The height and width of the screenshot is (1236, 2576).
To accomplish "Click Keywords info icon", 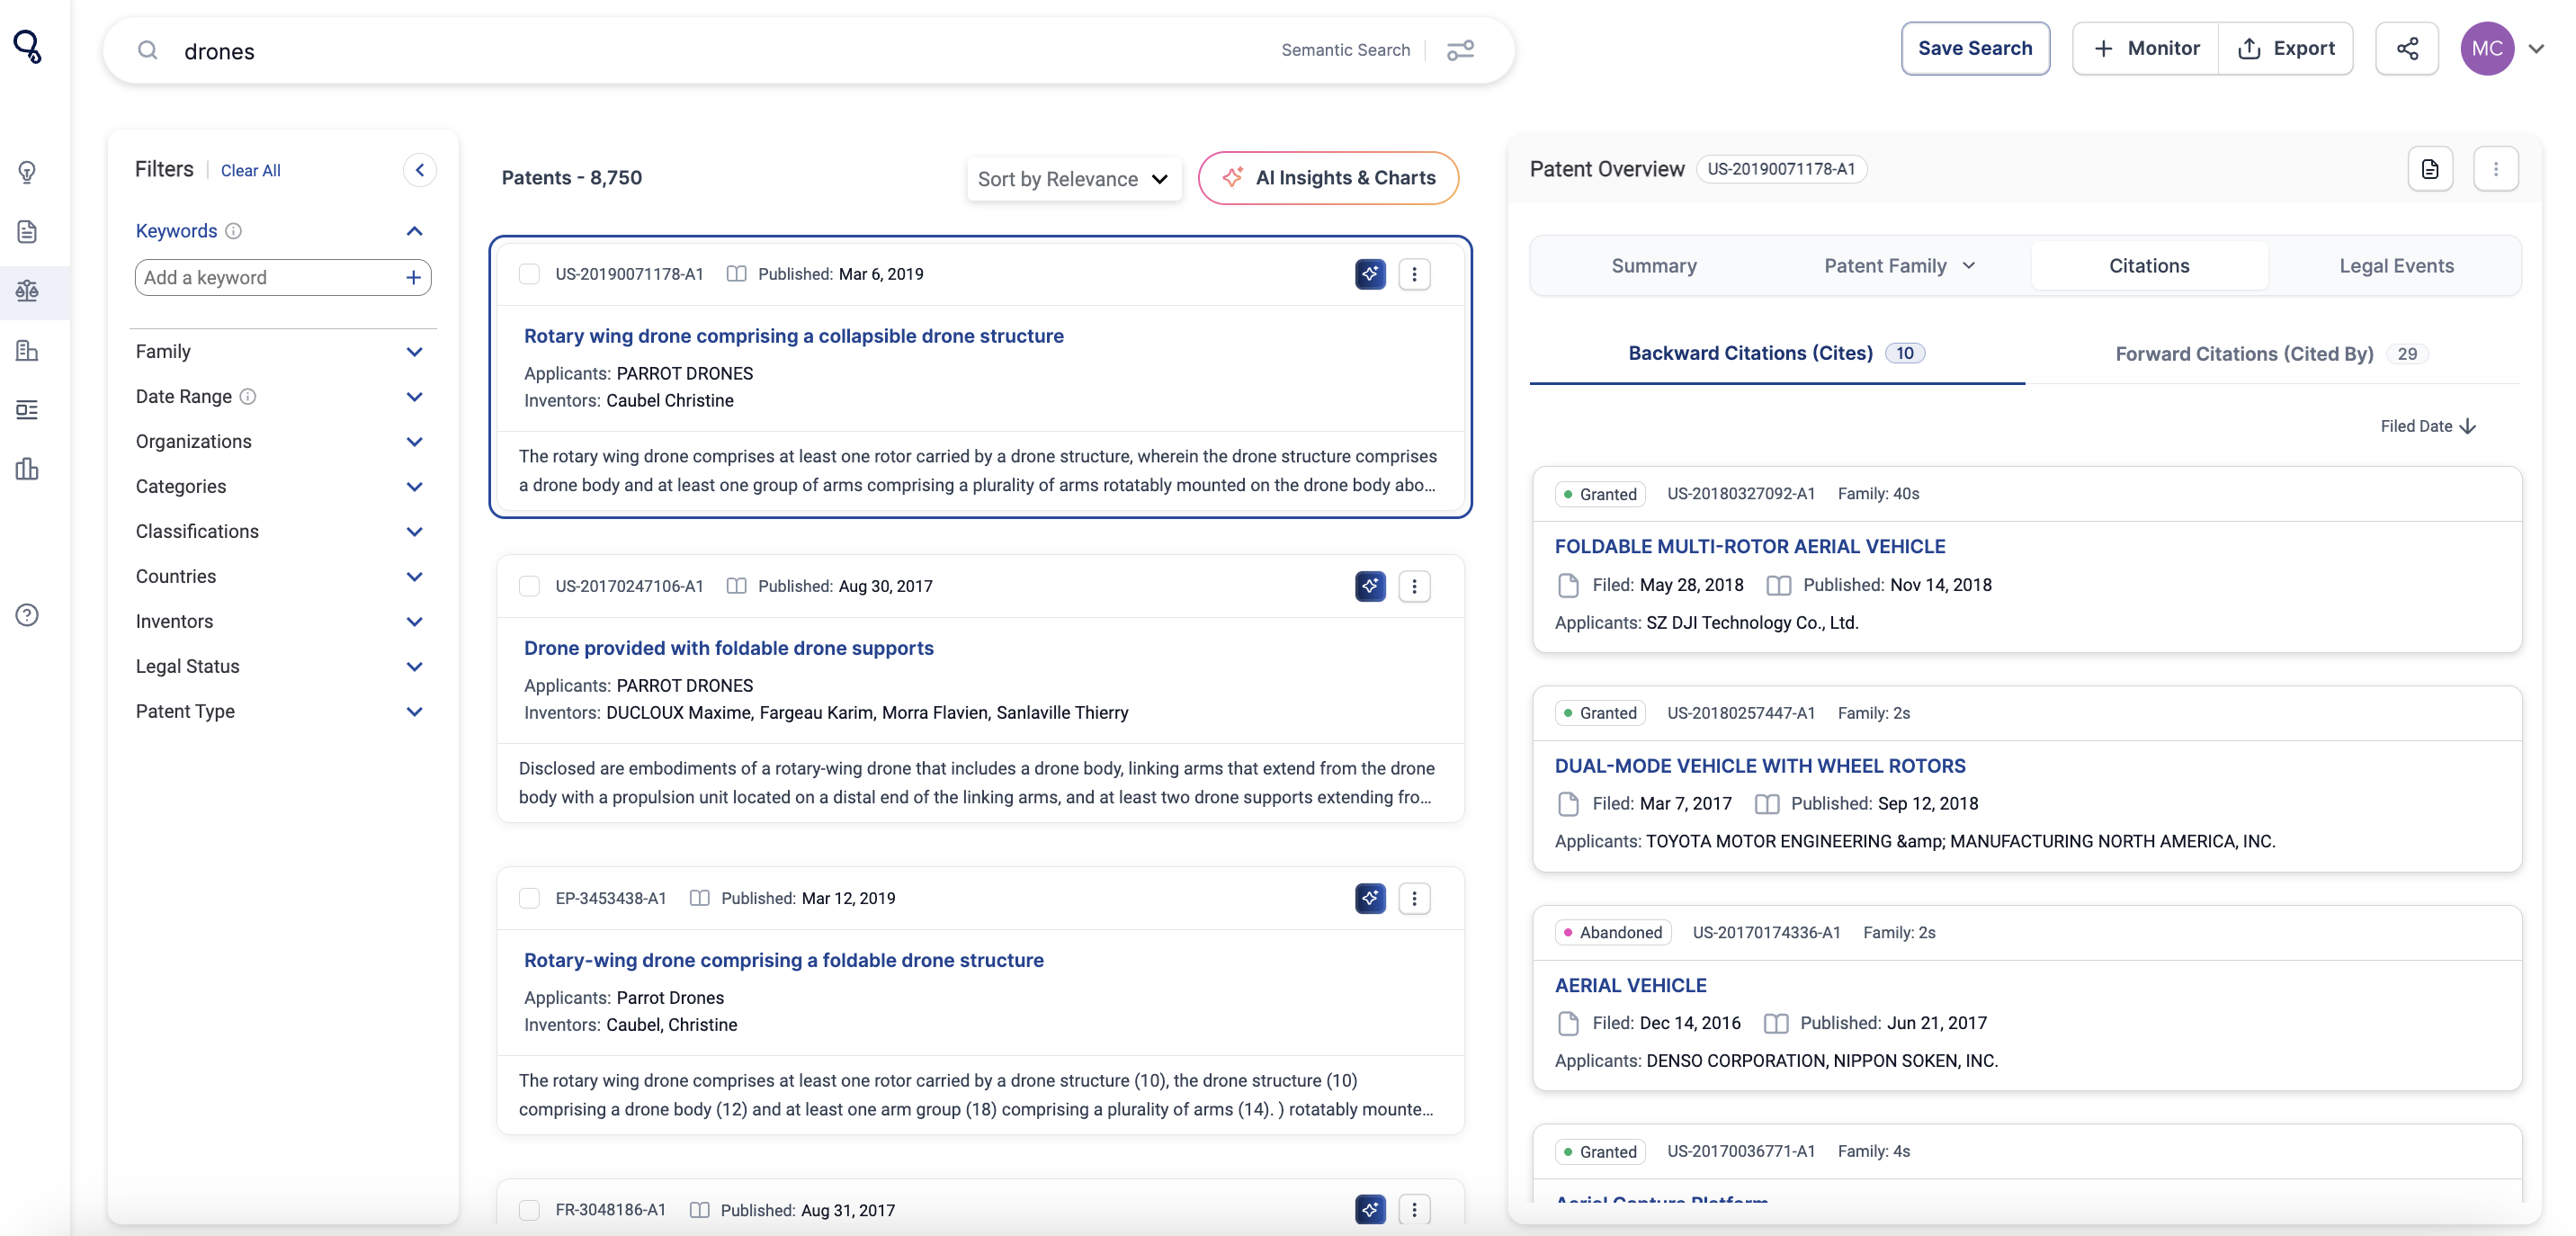I will 233,231.
